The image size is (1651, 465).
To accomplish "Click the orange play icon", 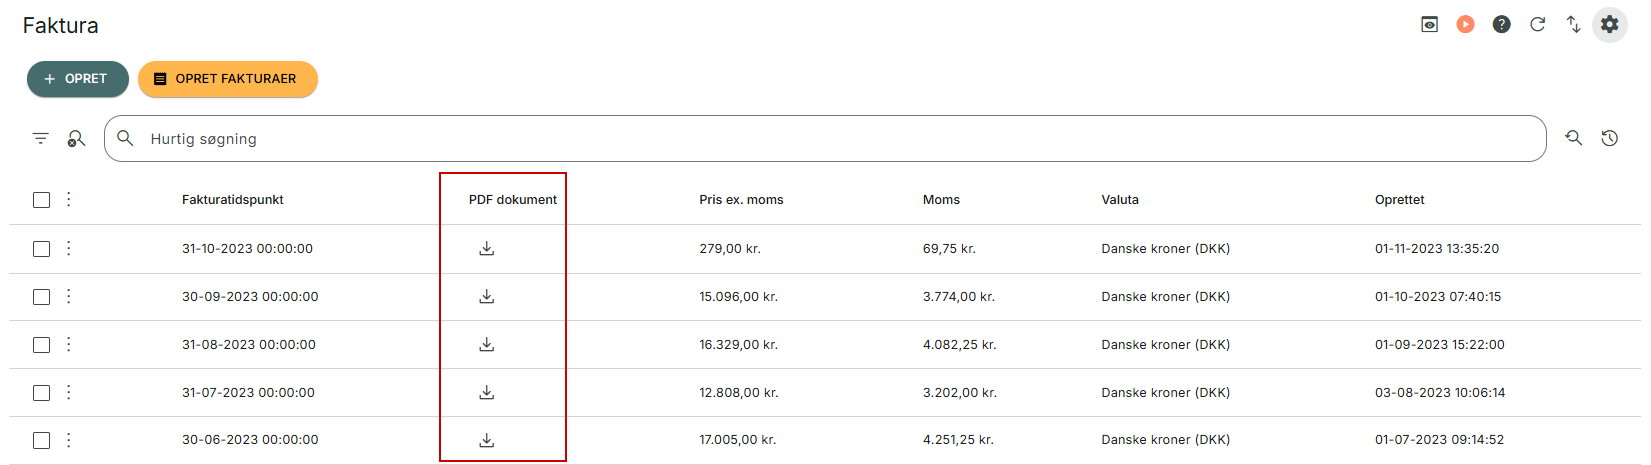I will [x=1465, y=24].
